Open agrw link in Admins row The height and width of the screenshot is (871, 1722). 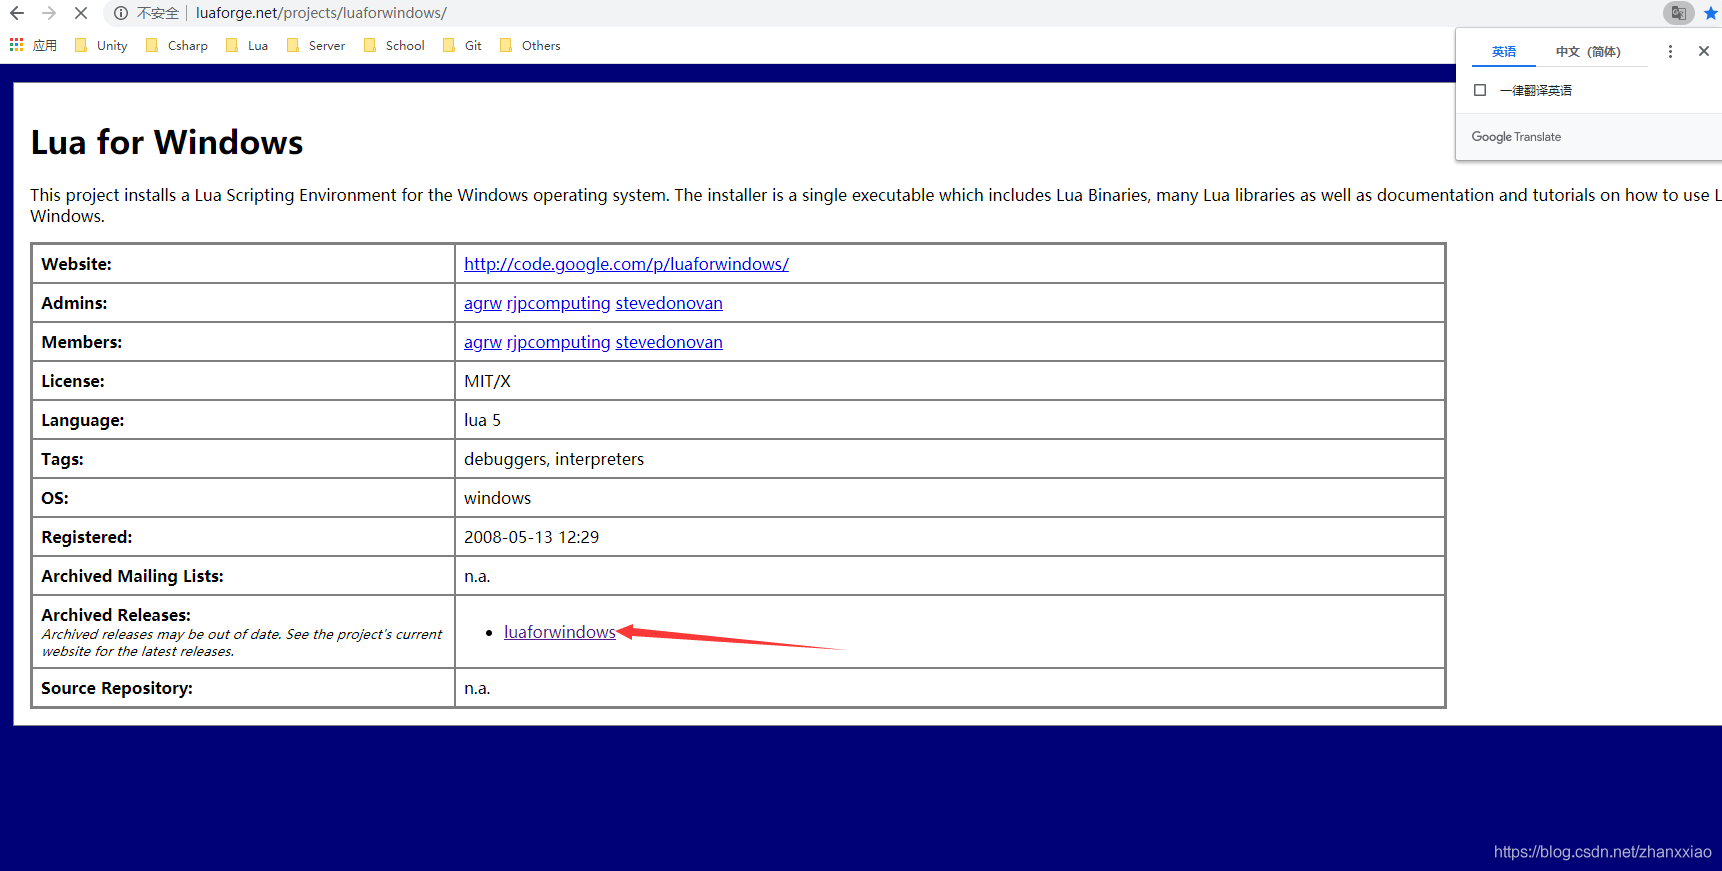(483, 303)
